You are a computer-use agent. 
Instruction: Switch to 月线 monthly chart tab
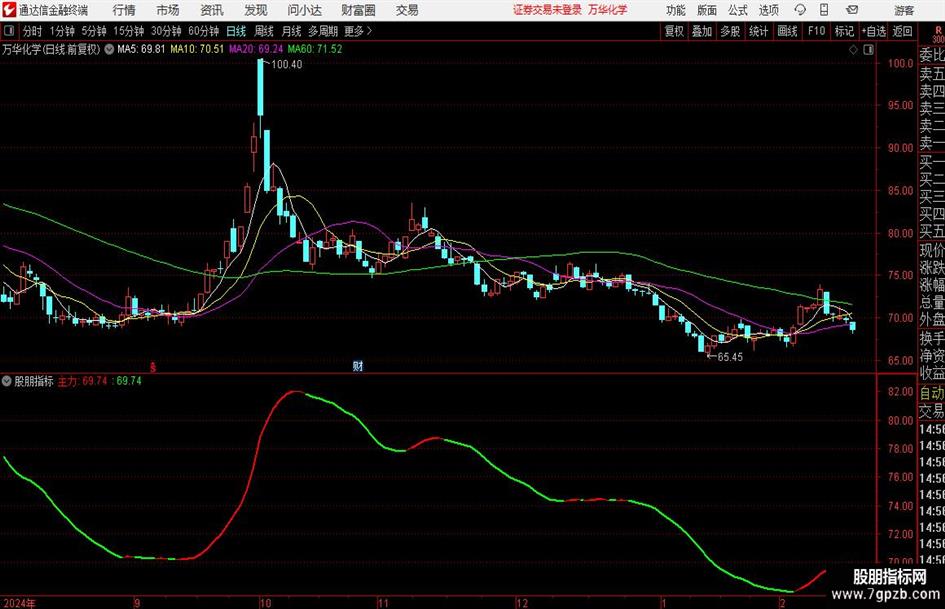point(291,31)
